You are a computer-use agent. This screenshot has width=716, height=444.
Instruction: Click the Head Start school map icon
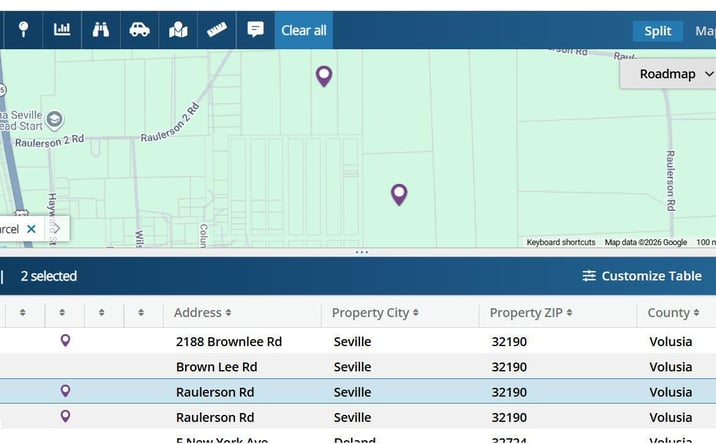[54, 120]
